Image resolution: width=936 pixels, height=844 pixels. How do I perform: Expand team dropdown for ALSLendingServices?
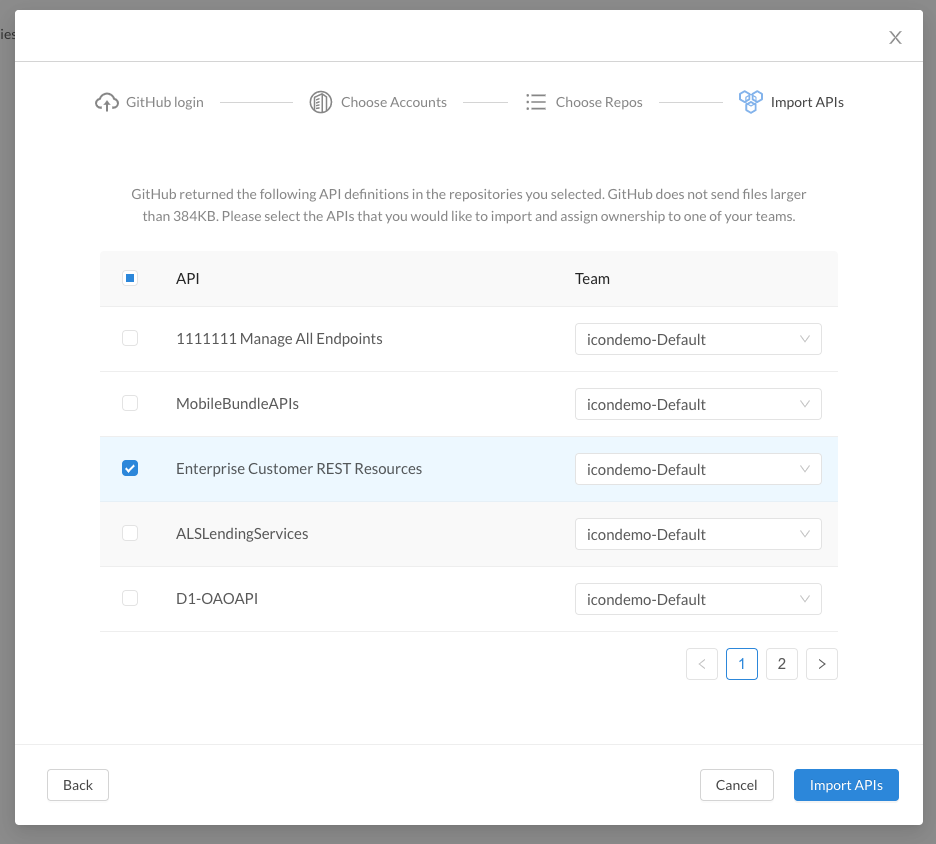[x=698, y=534]
